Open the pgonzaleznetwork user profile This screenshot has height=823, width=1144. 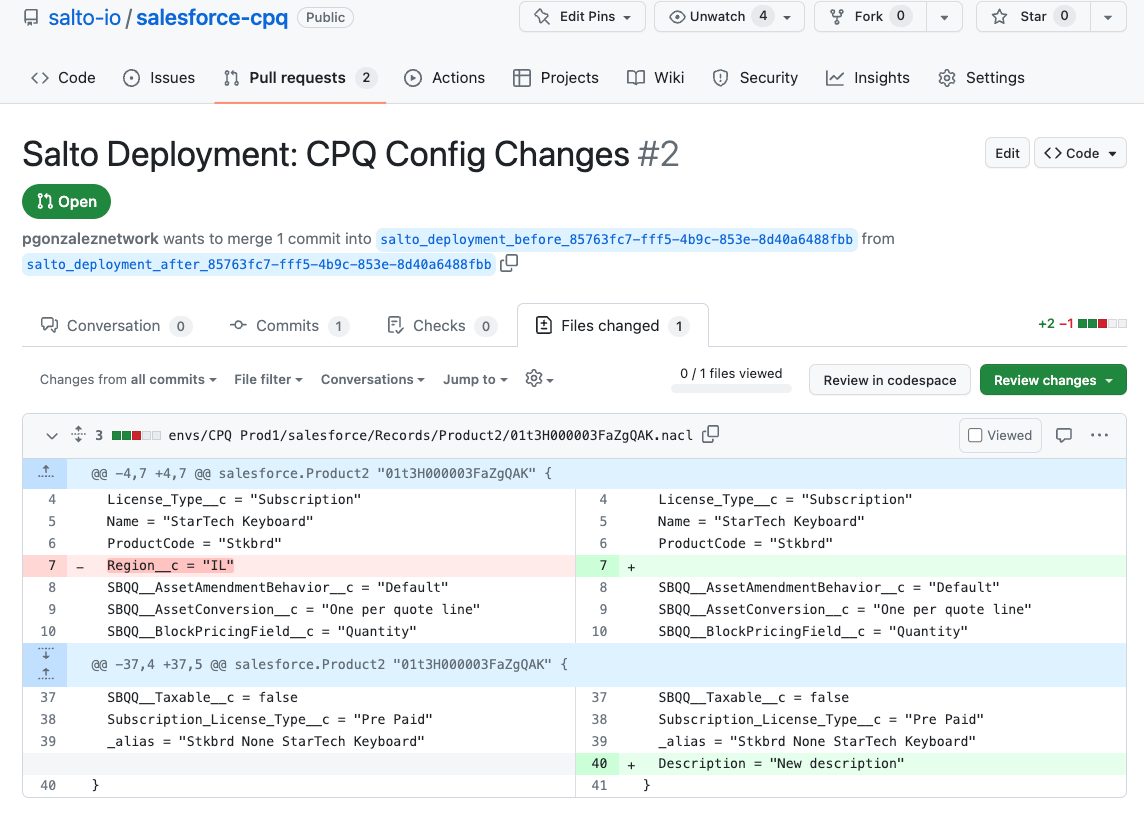[90, 239]
